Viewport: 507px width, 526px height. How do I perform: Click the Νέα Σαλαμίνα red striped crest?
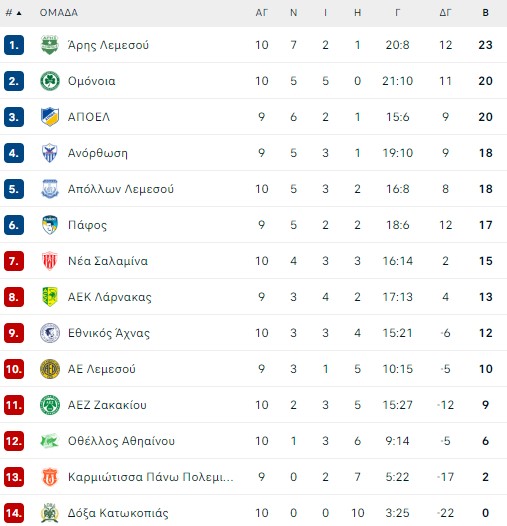coord(50,261)
